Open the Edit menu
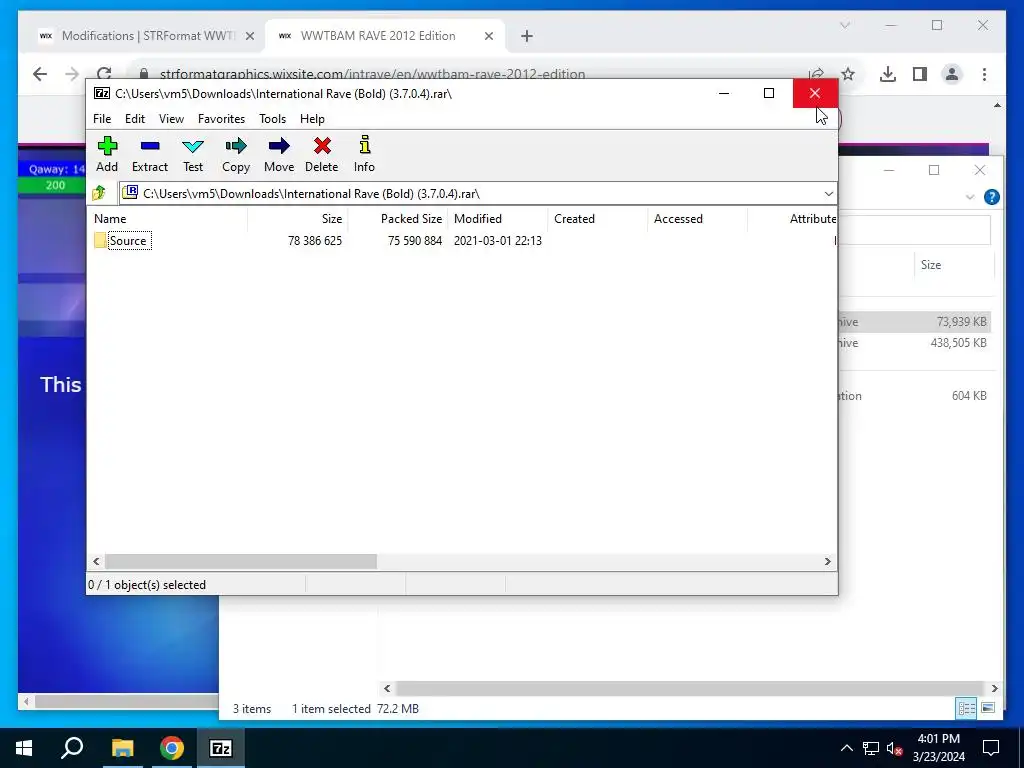This screenshot has width=1024, height=768. (x=135, y=119)
